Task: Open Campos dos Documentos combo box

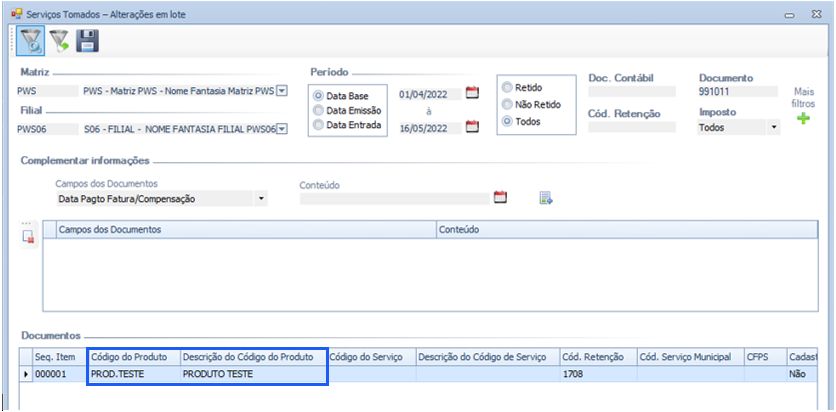Action: [x=161, y=199]
